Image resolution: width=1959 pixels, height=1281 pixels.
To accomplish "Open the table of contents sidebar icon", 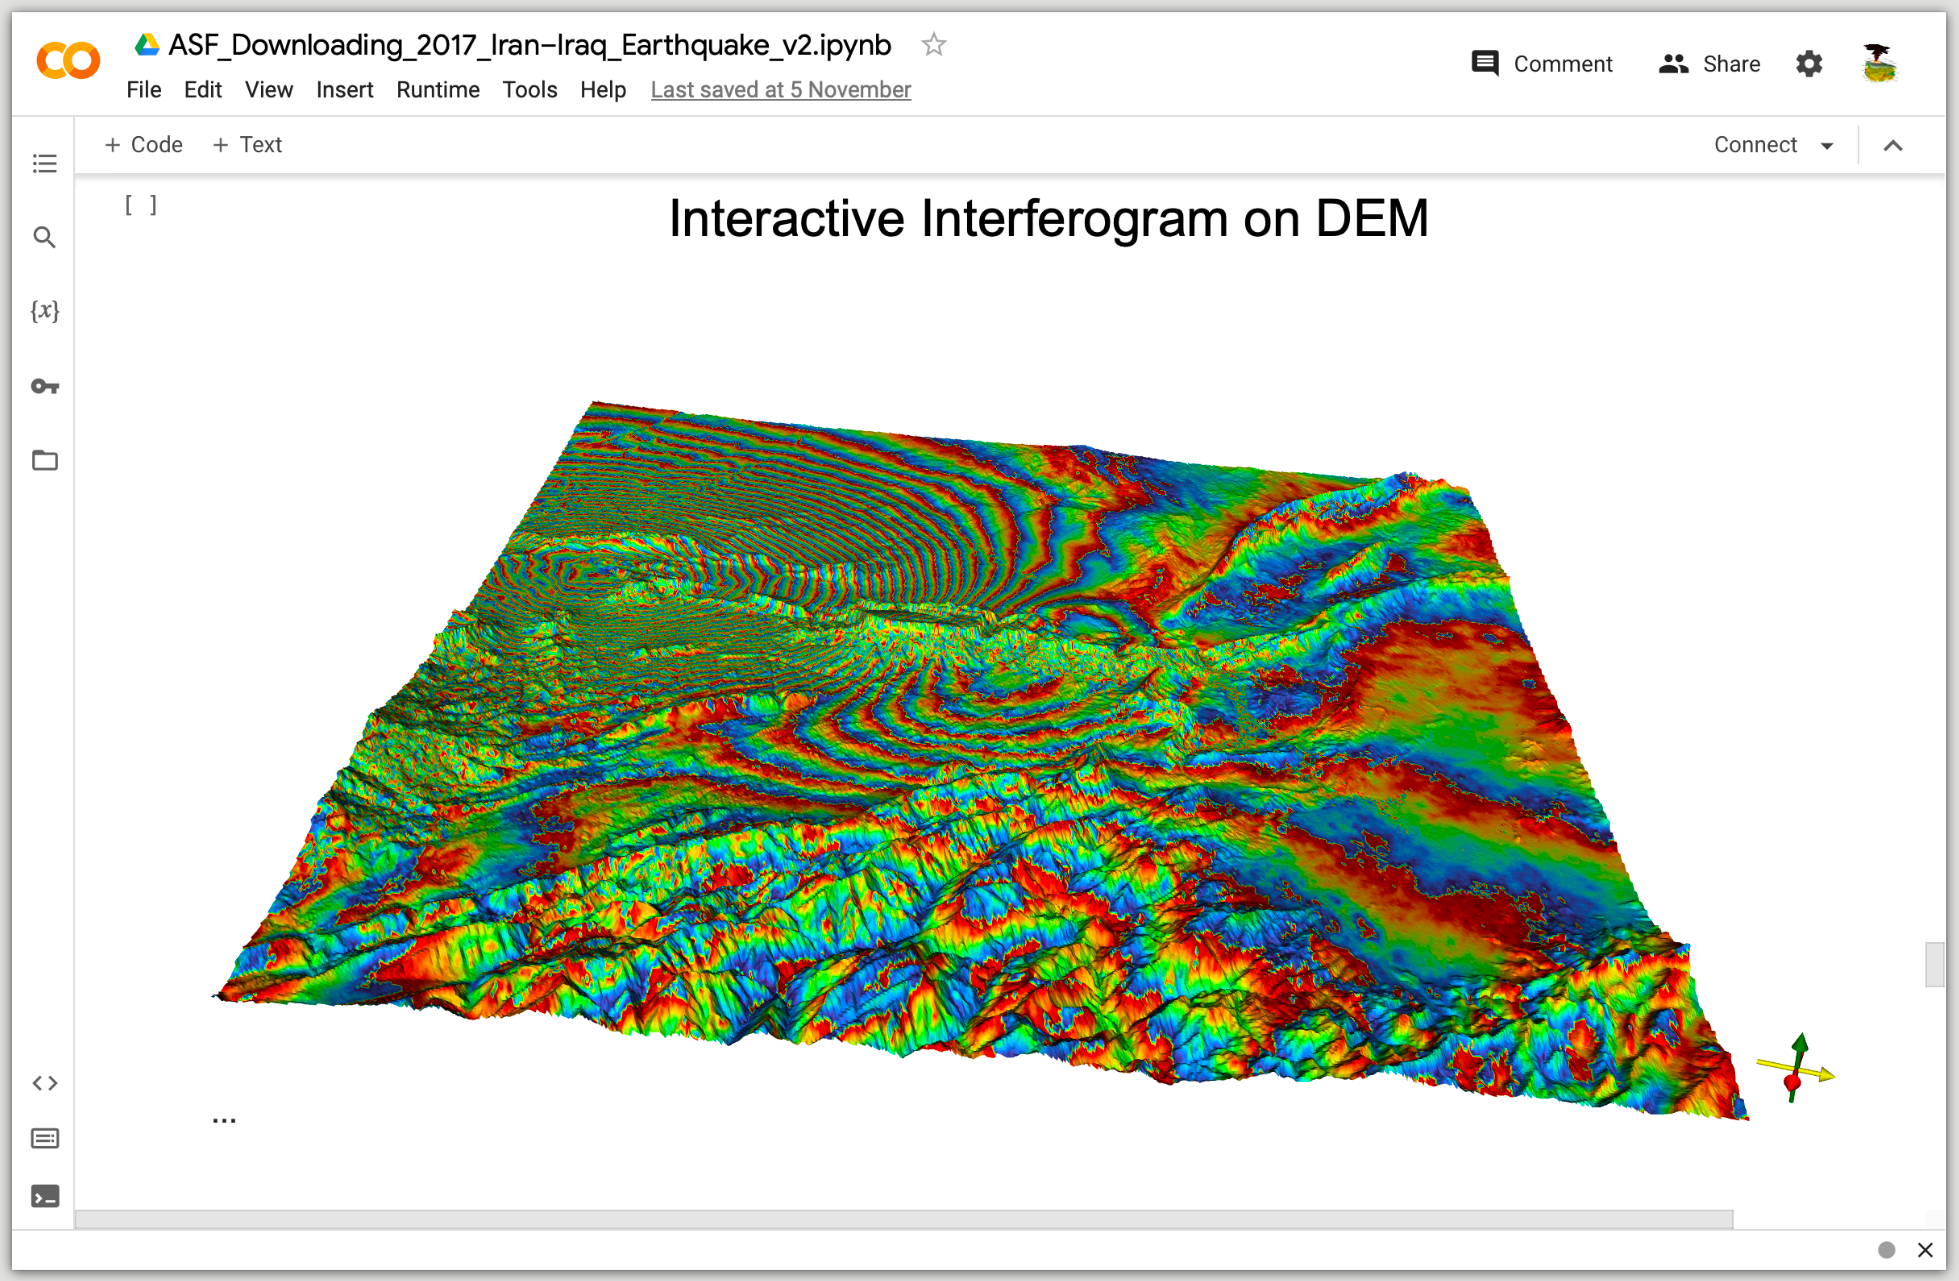I will (45, 163).
